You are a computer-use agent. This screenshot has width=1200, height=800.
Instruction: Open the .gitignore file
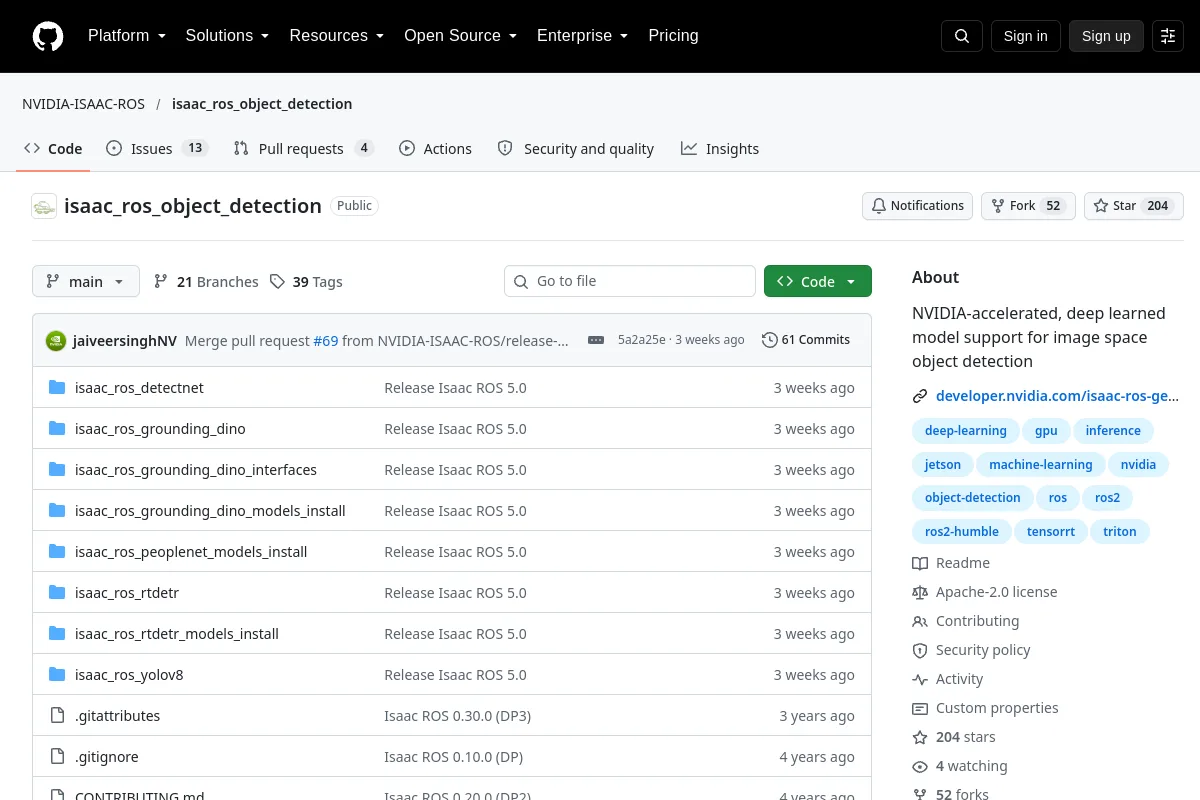click(x=107, y=756)
